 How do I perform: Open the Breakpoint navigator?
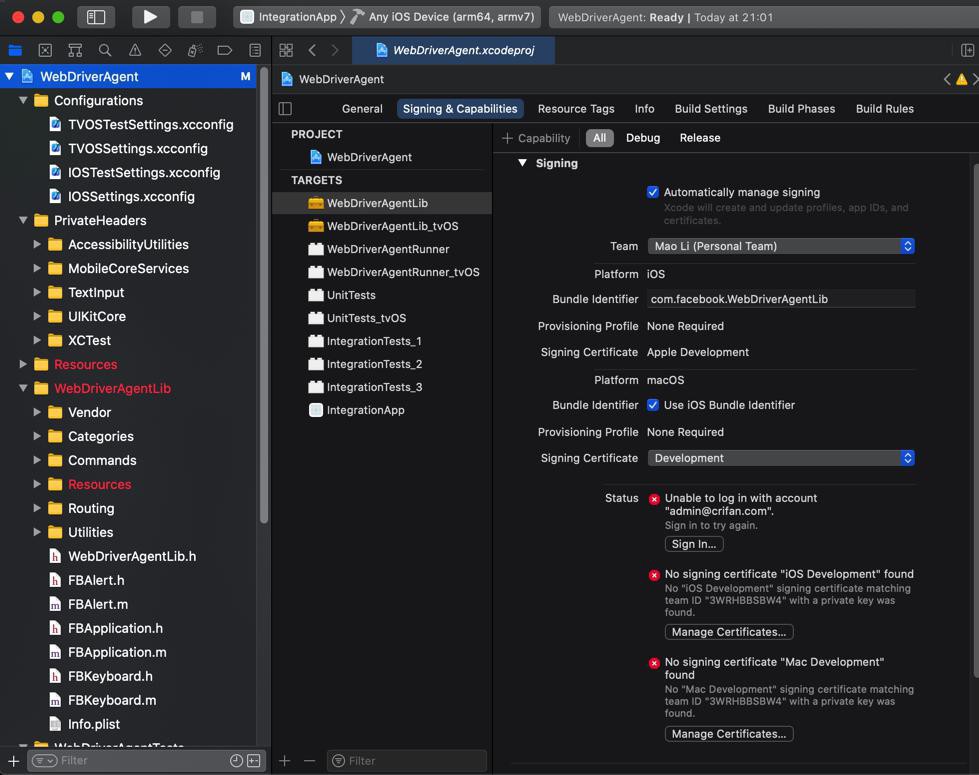[225, 51]
